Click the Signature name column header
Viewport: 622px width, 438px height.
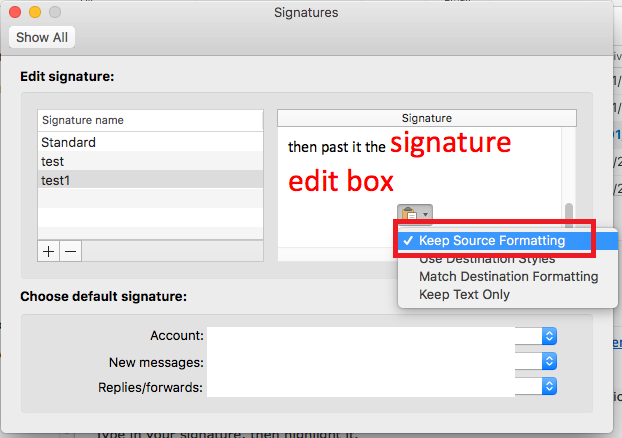tap(150, 120)
